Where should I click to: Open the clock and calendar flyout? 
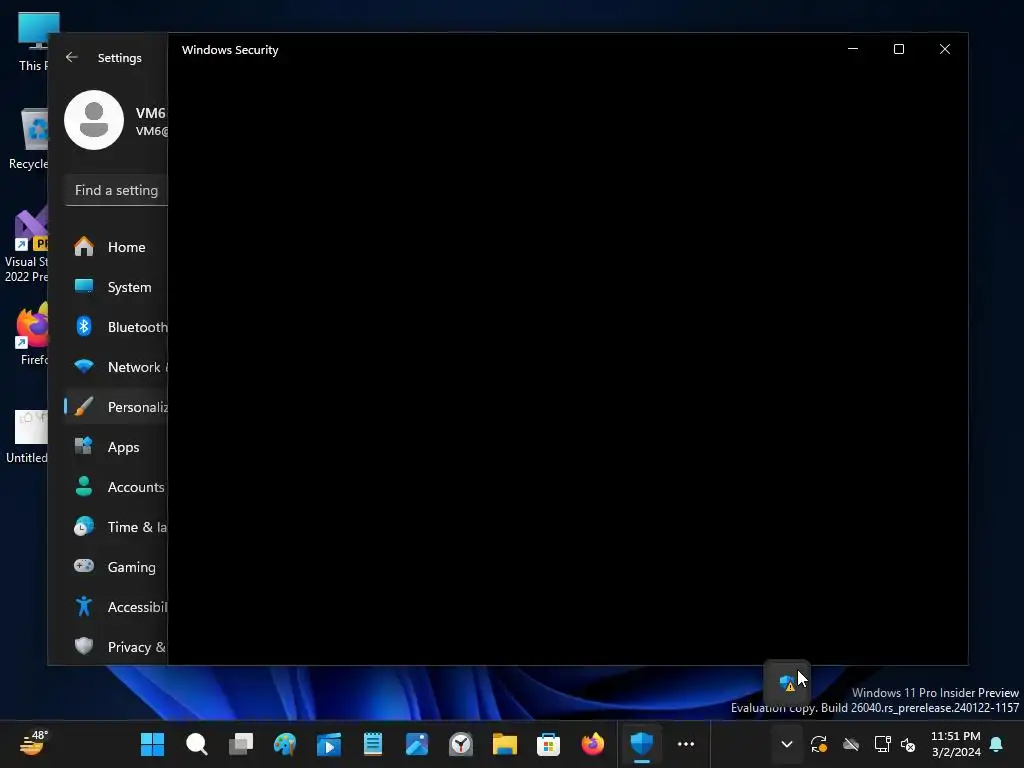[955, 744]
